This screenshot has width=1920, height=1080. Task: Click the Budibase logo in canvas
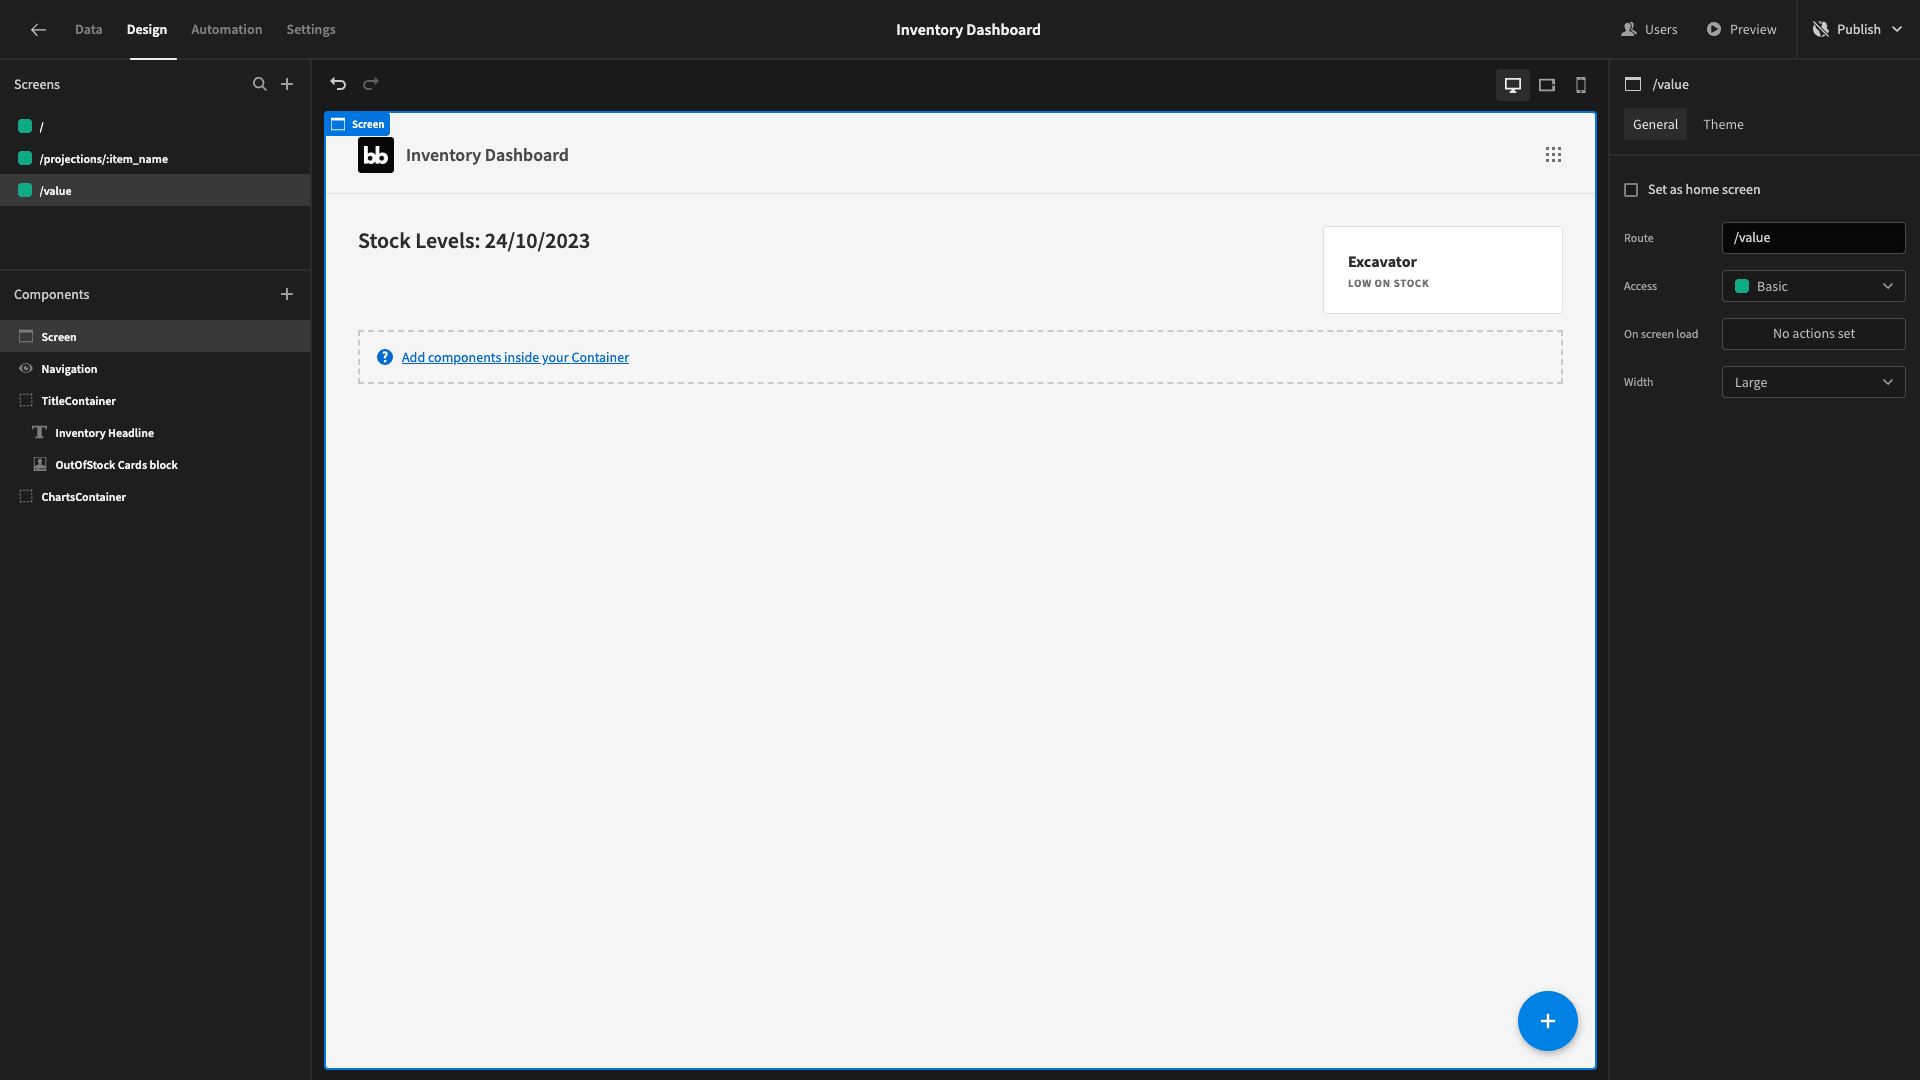(376, 155)
